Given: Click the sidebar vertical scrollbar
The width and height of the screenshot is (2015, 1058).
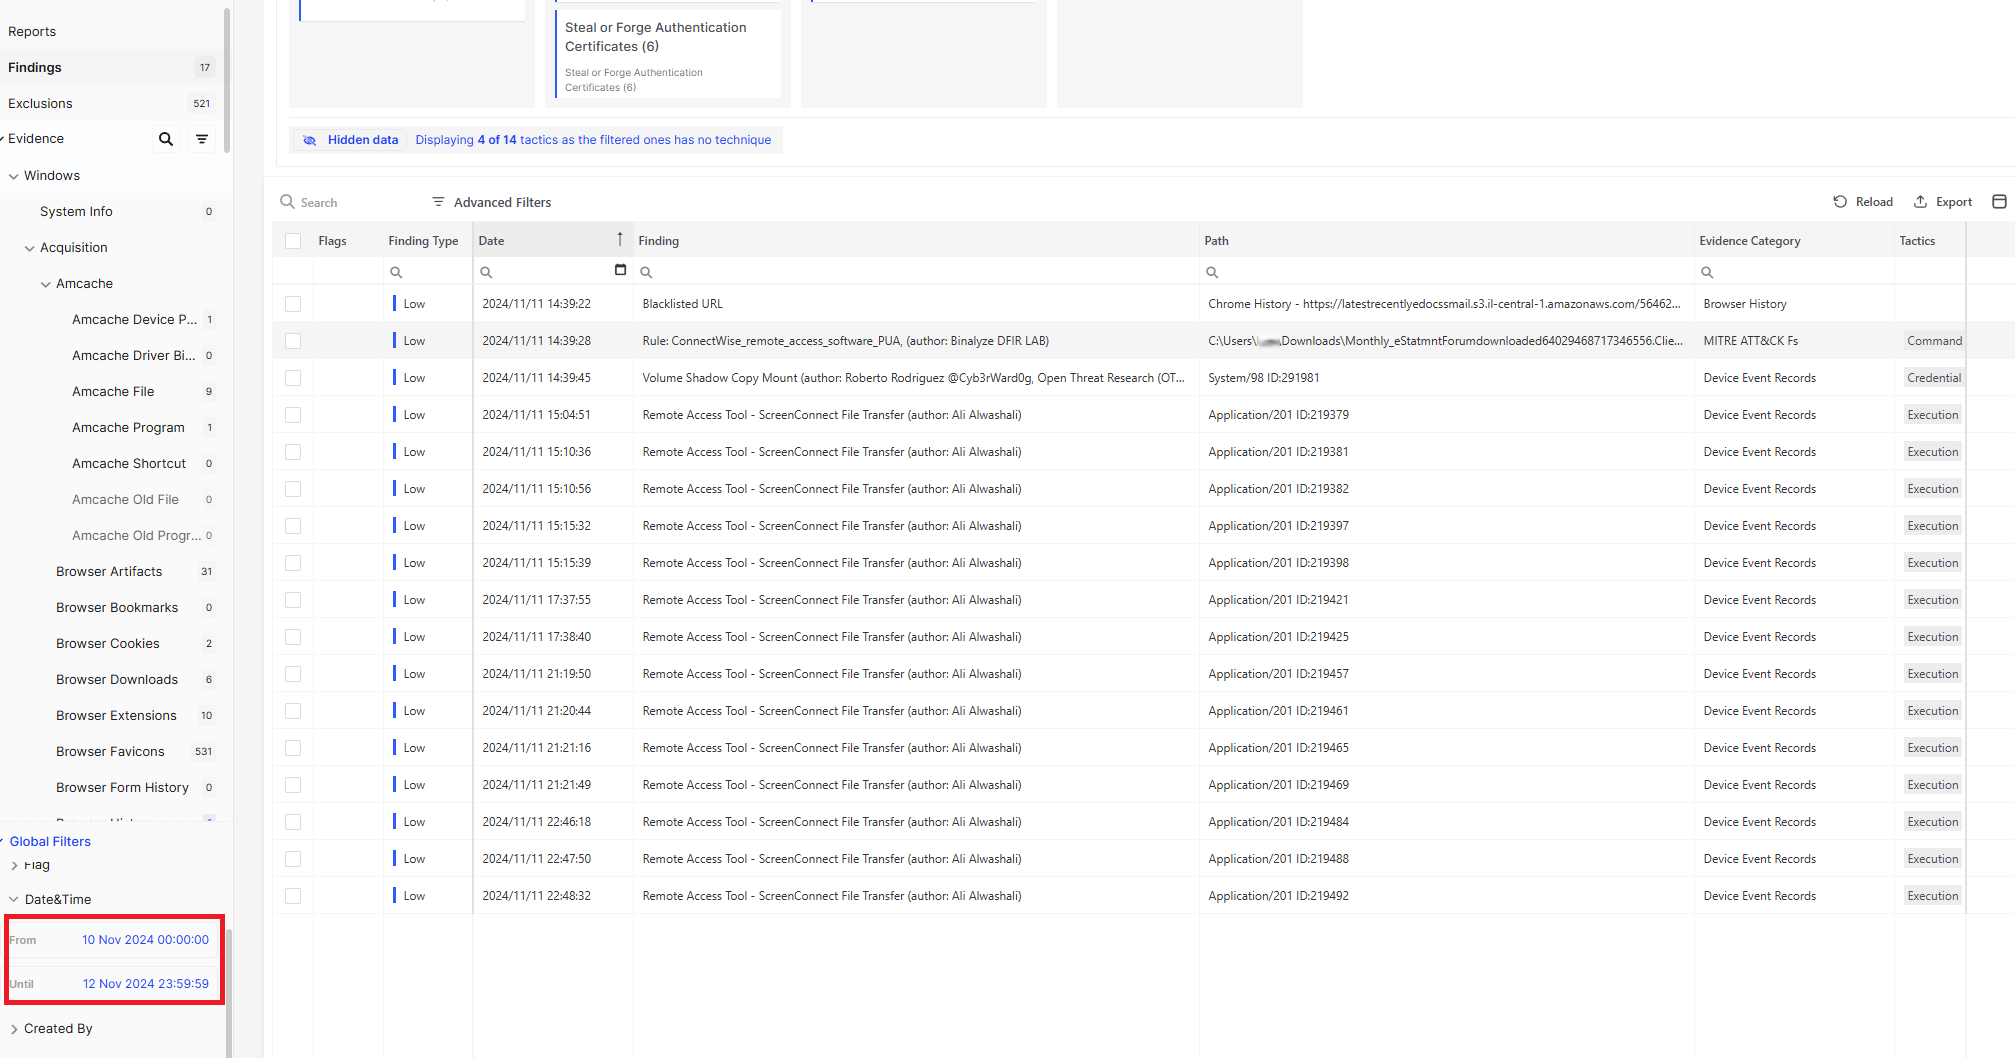Looking at the screenshot, I should (227, 80).
